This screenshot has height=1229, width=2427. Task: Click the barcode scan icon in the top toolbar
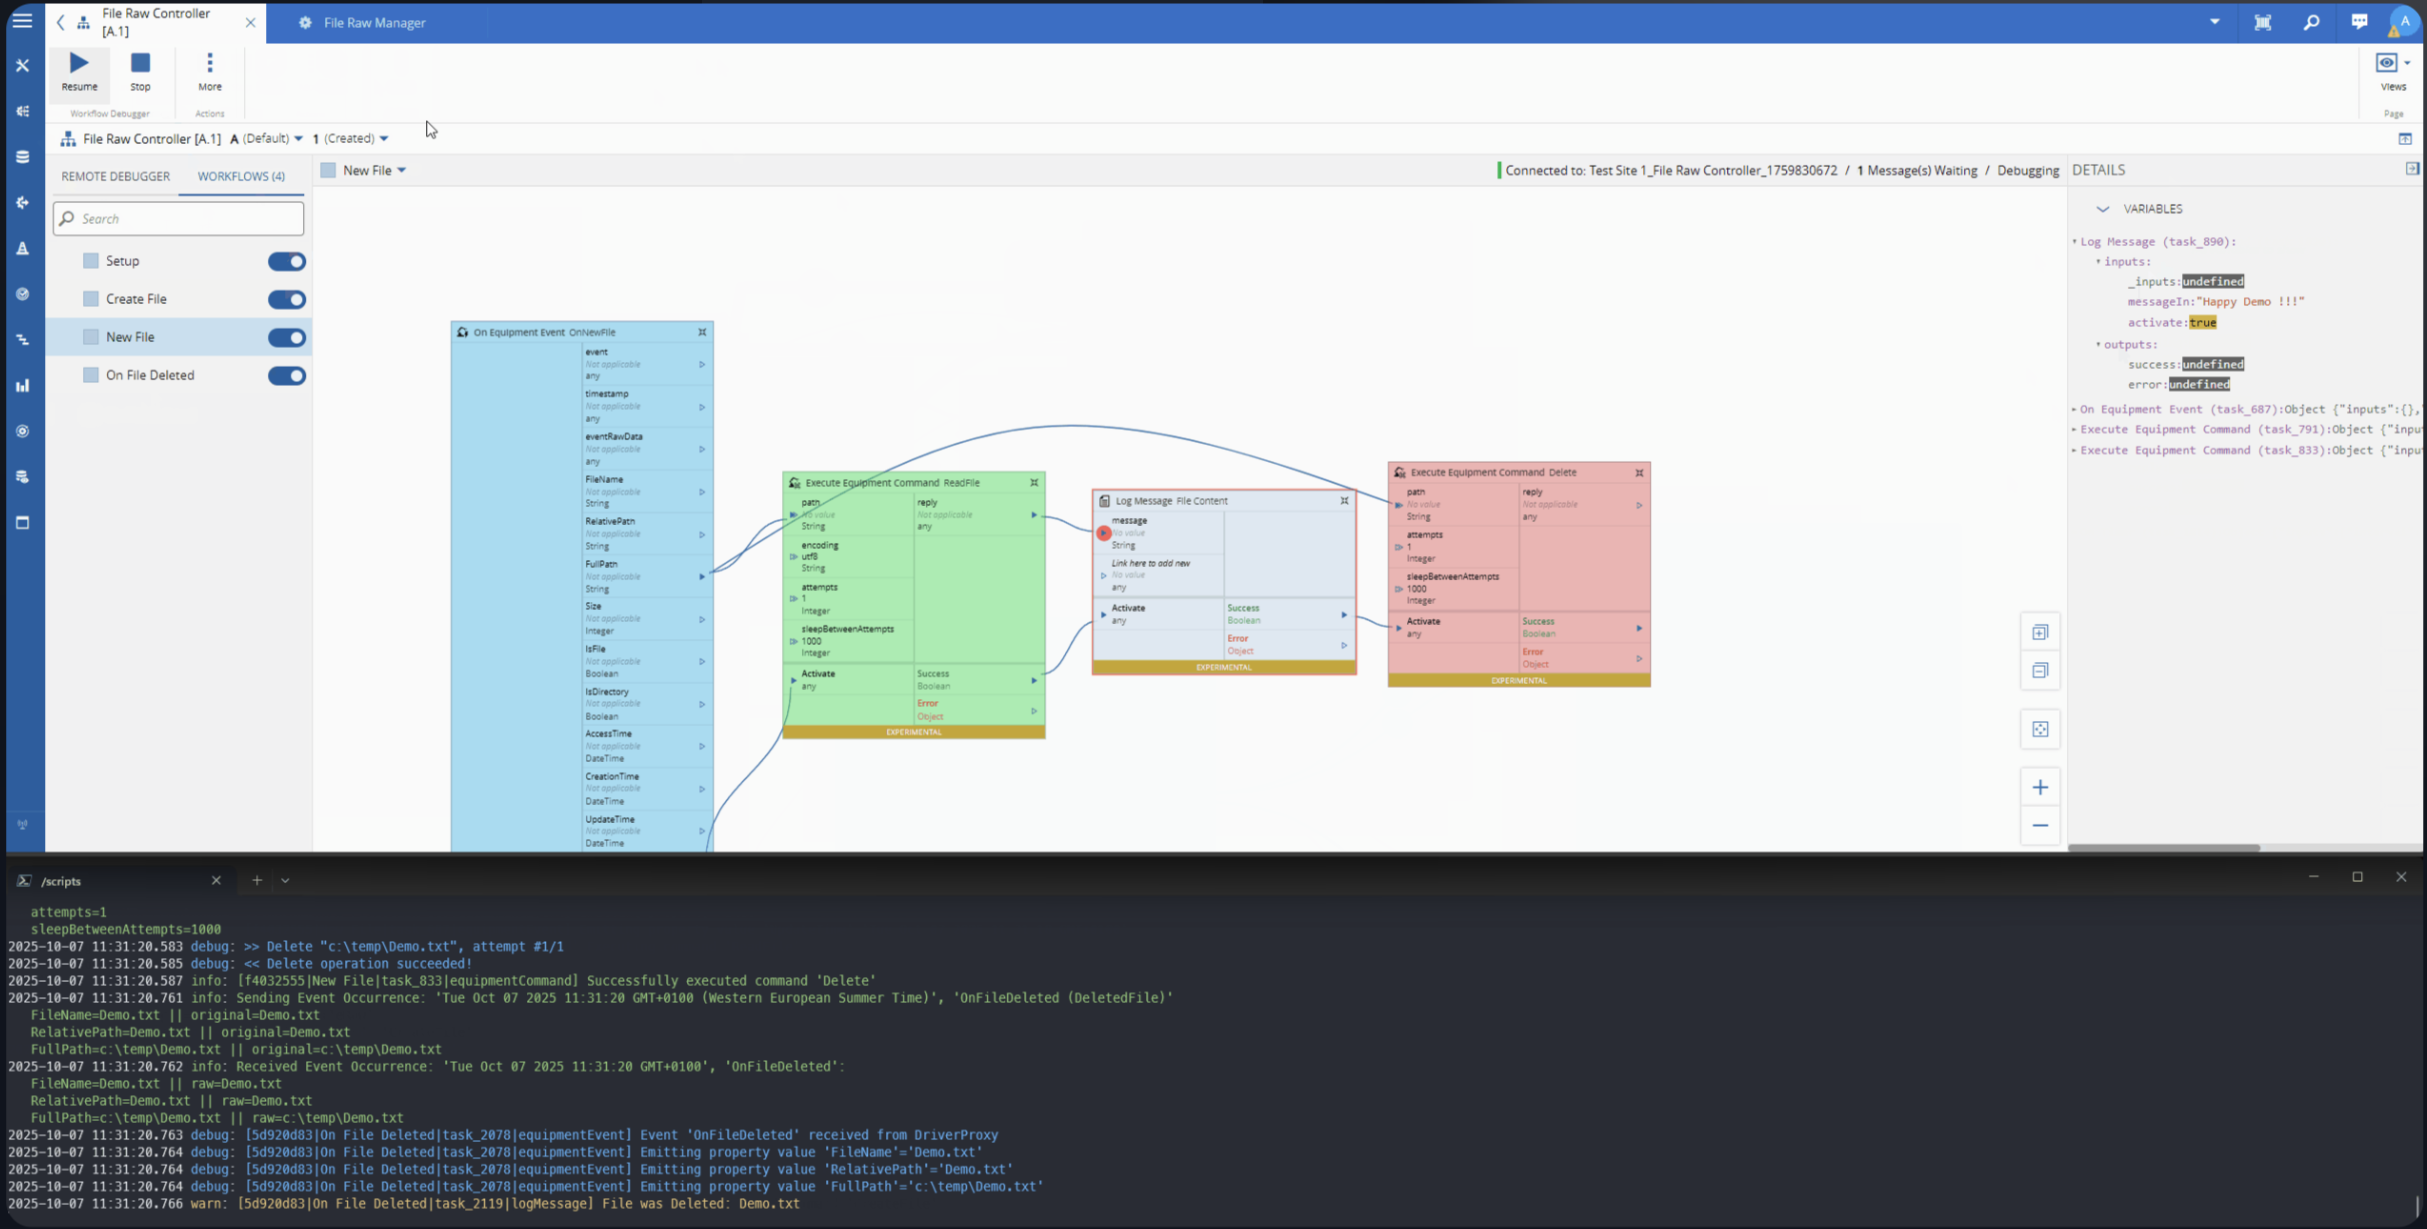click(x=2263, y=22)
